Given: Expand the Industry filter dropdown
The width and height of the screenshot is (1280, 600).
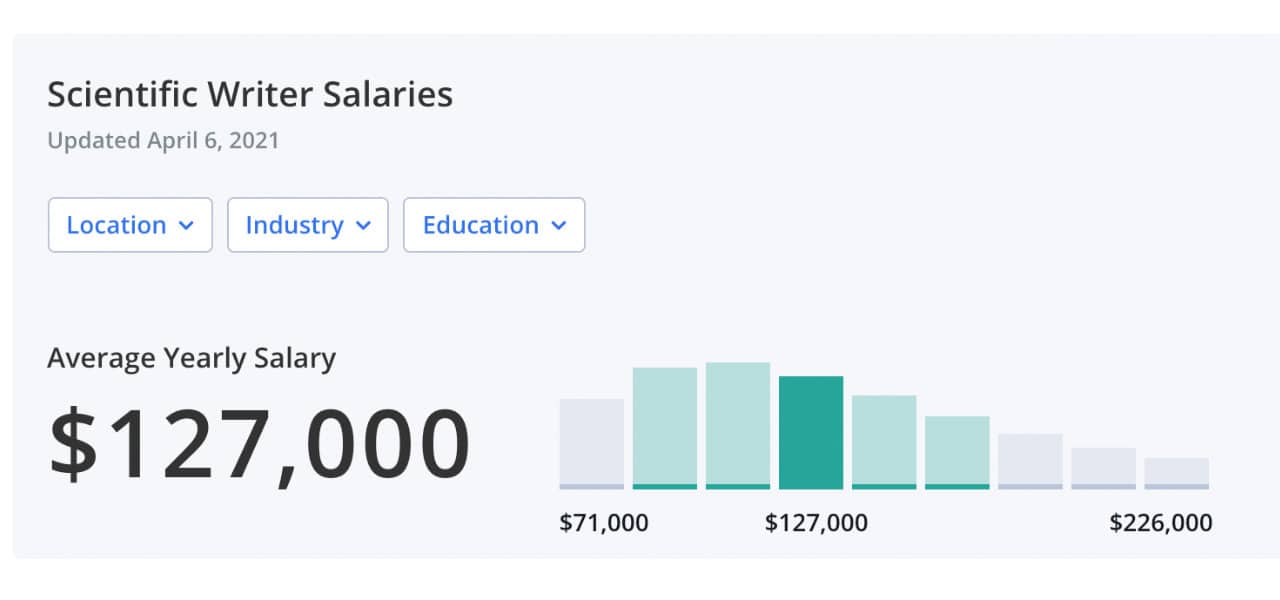Looking at the screenshot, I should point(307,225).
